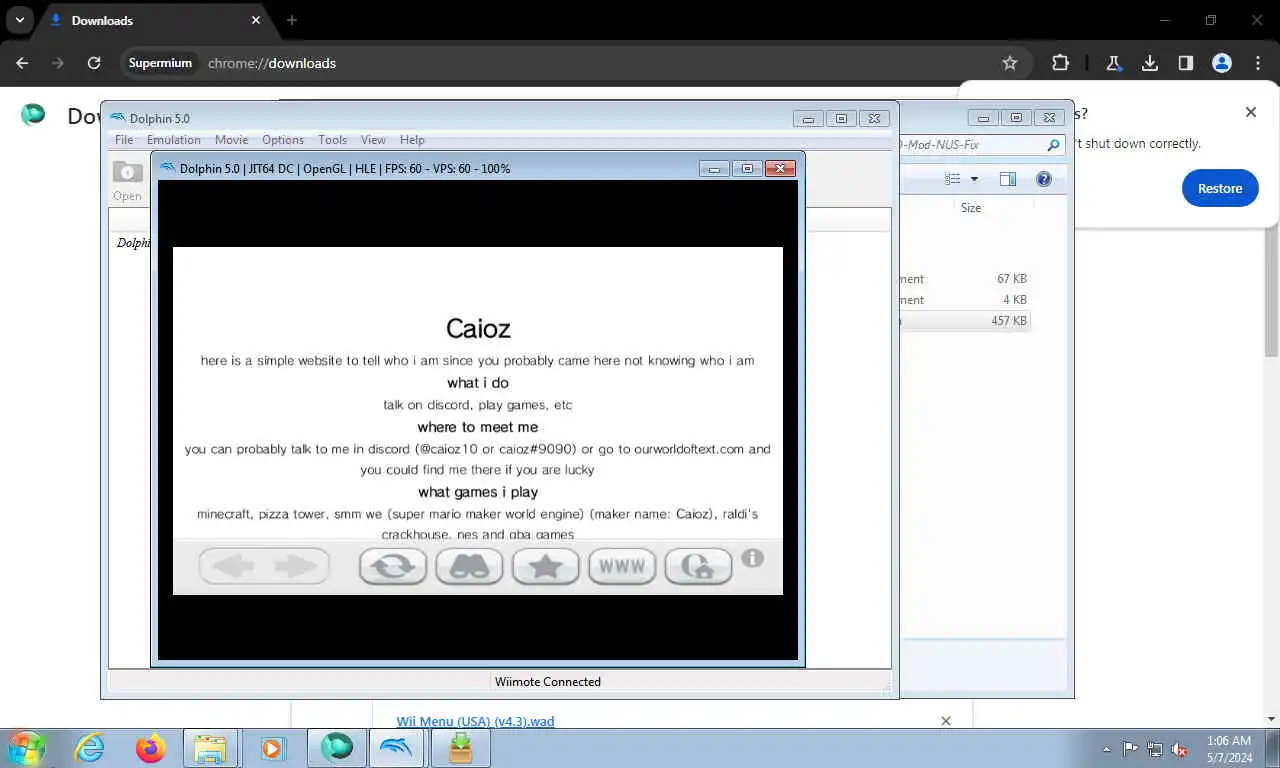This screenshot has width=1280, height=768.
Task: Open the Options menu in Dolphin
Action: pyautogui.click(x=283, y=140)
